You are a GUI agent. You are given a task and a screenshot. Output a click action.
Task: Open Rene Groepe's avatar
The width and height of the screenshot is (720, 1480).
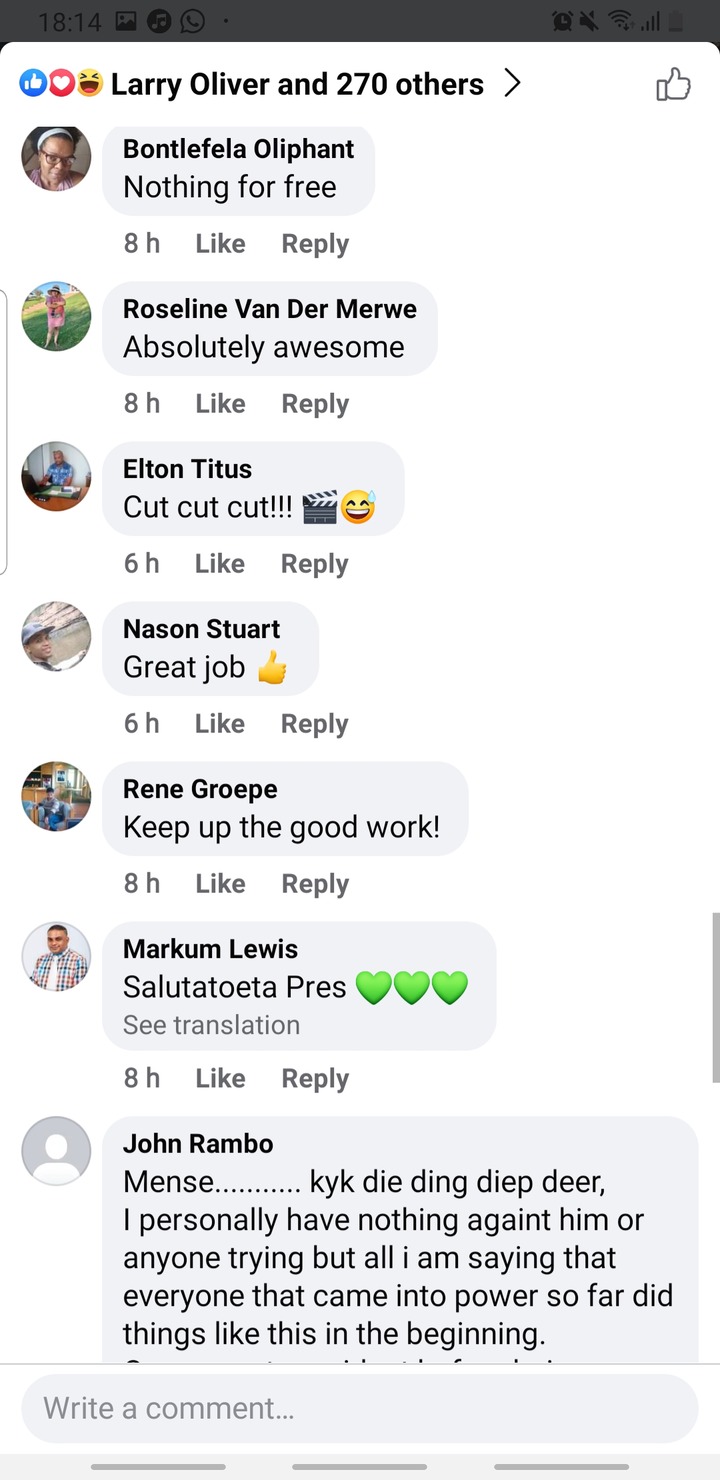coord(56,796)
